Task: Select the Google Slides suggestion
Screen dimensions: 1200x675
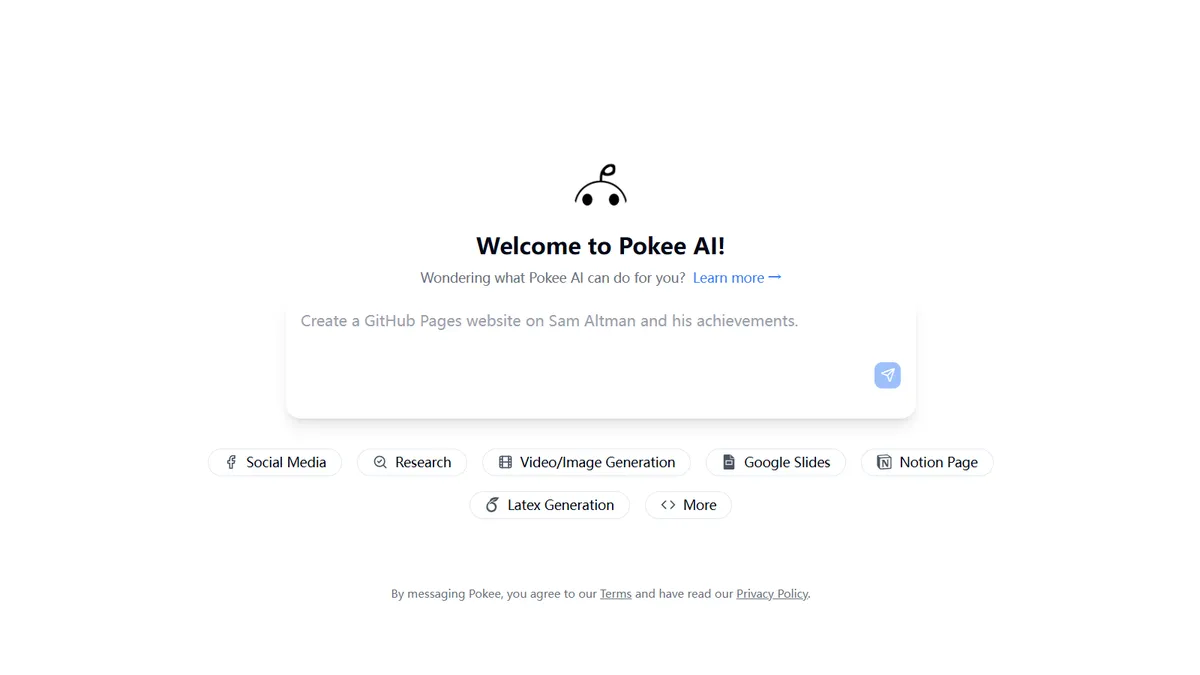Action: [x=786, y=462]
